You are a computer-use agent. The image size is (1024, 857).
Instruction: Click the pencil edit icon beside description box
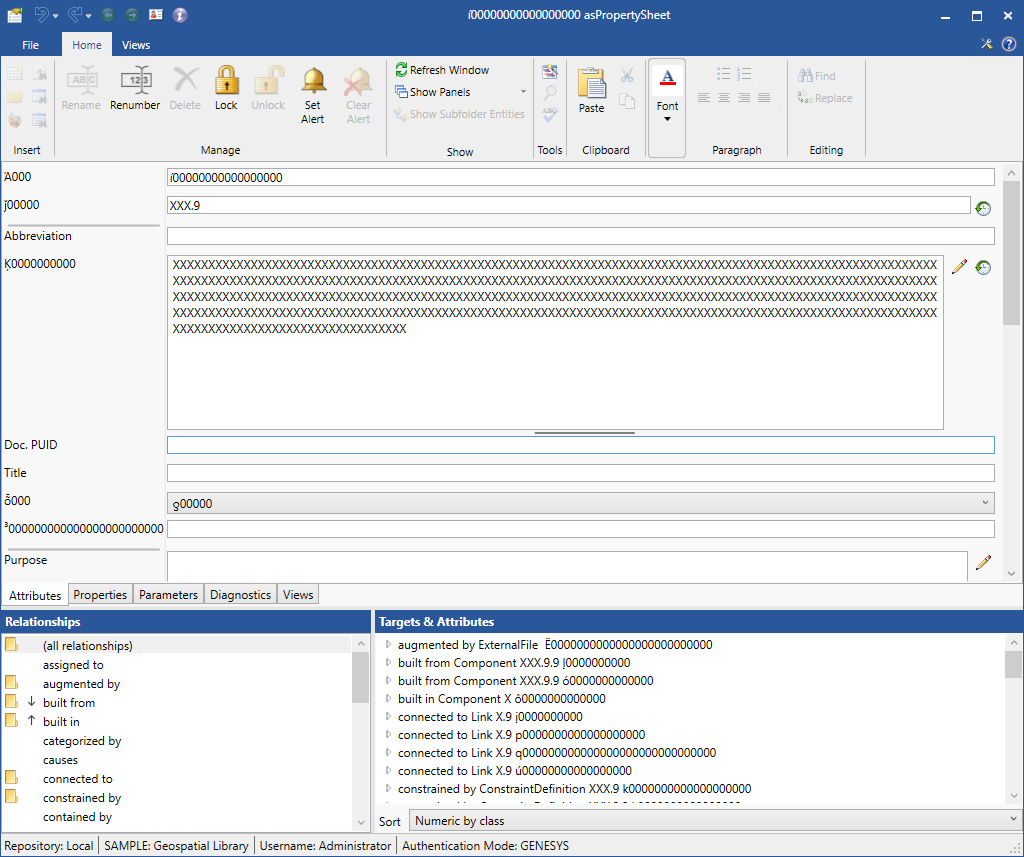tap(959, 267)
